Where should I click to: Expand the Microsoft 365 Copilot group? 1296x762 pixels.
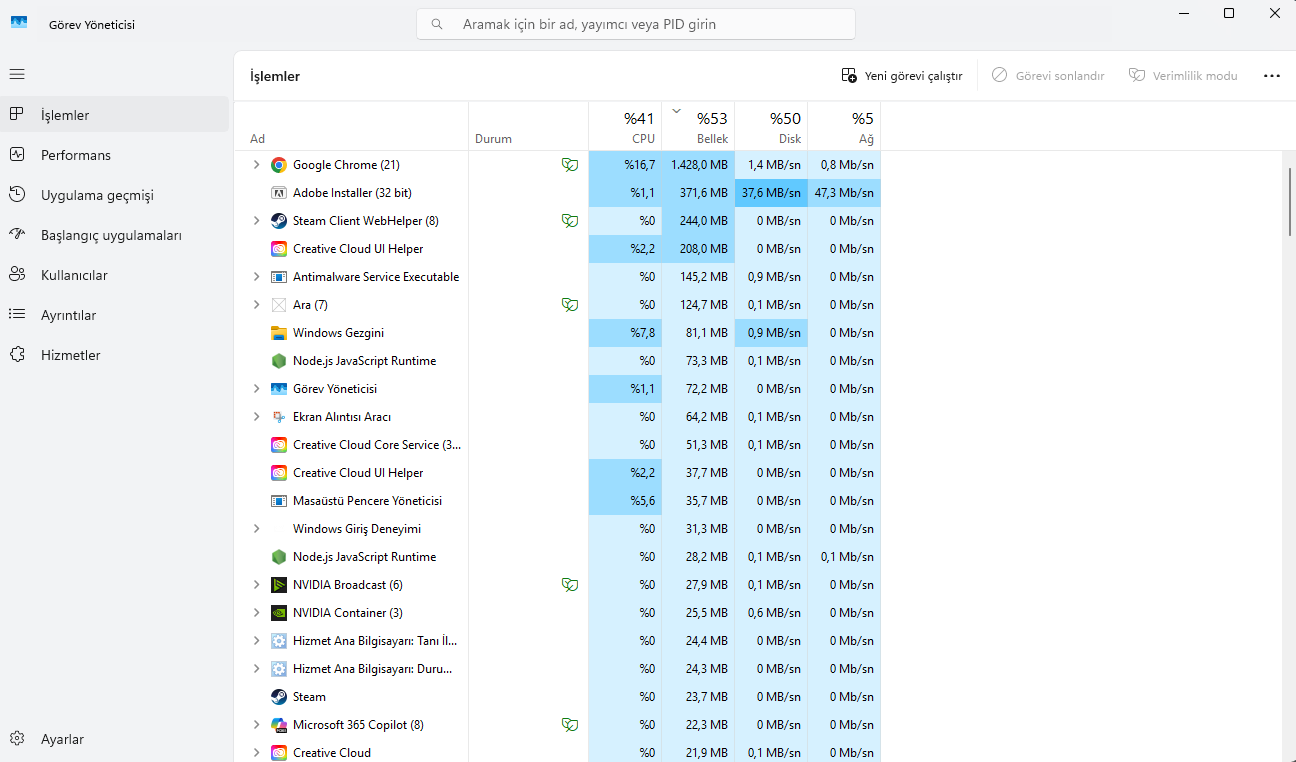coord(256,725)
